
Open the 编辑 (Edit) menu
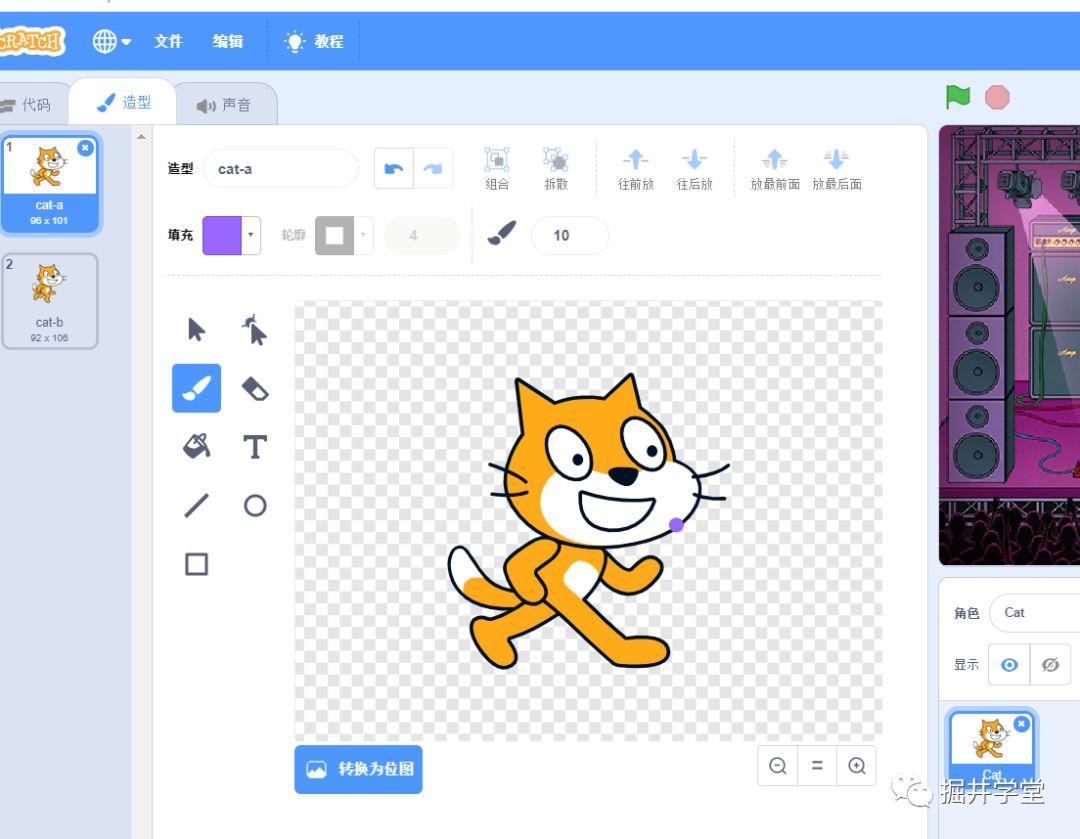click(x=227, y=41)
